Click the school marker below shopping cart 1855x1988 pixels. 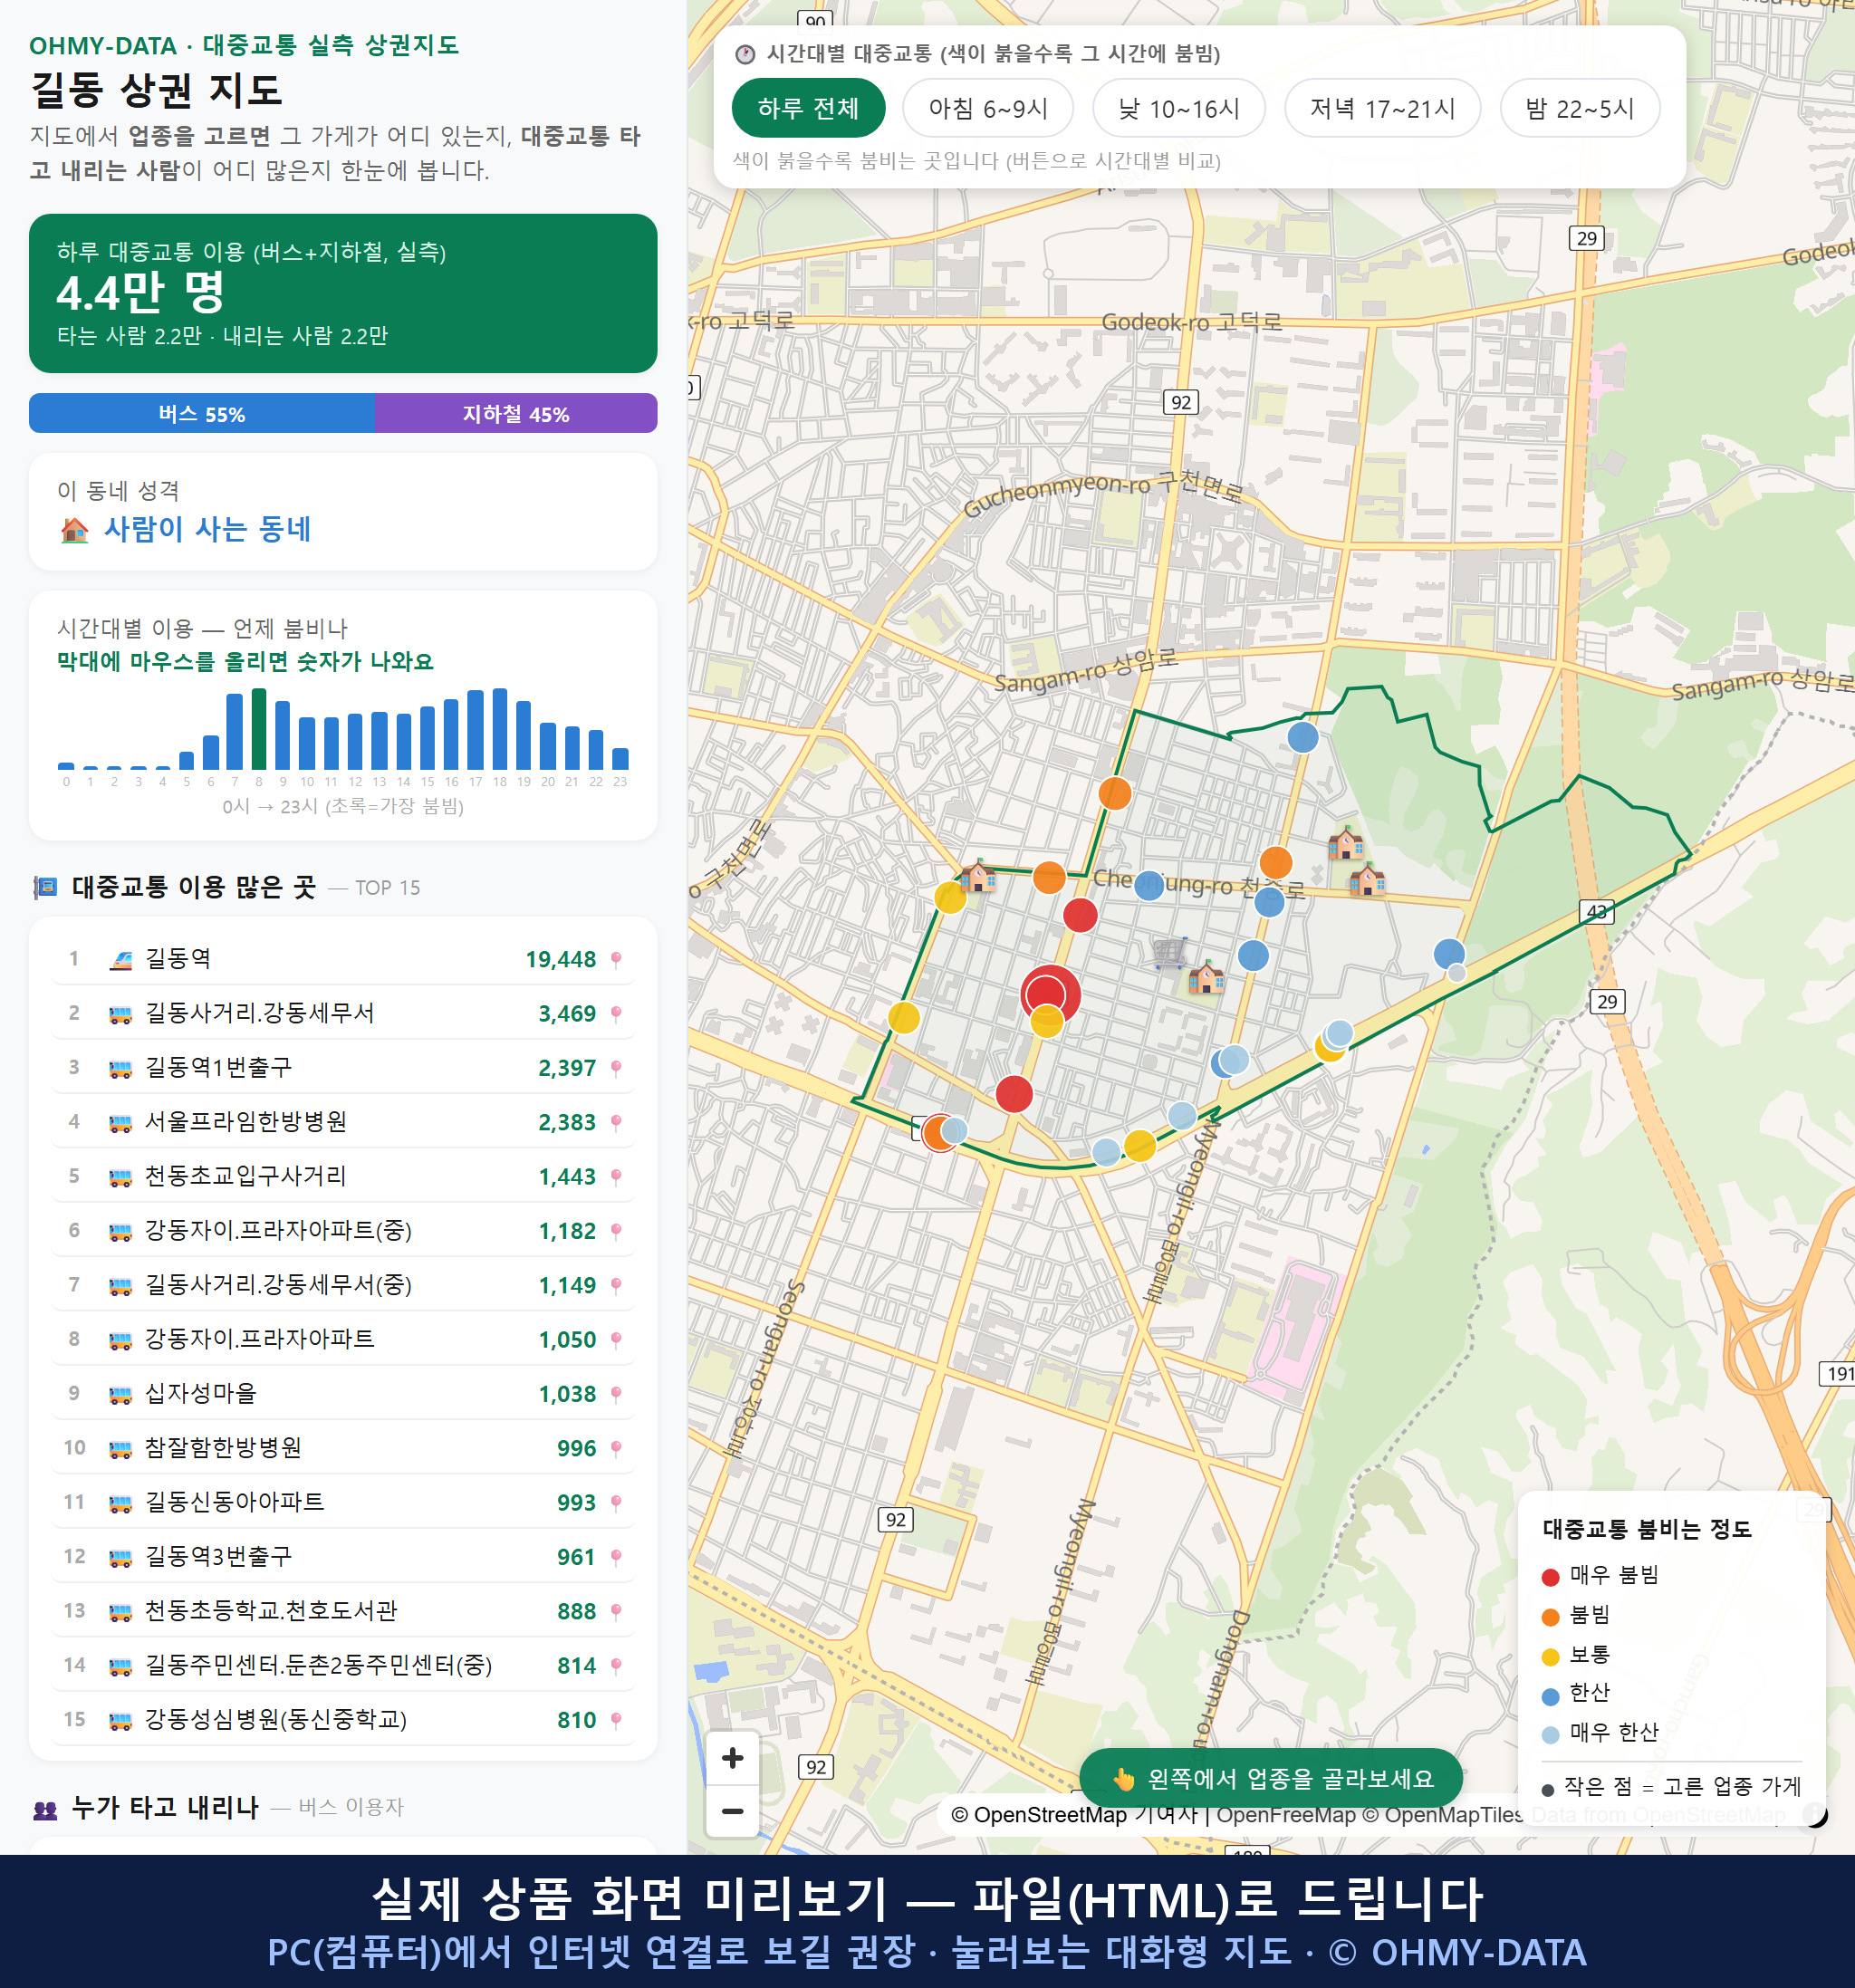click(x=1206, y=977)
